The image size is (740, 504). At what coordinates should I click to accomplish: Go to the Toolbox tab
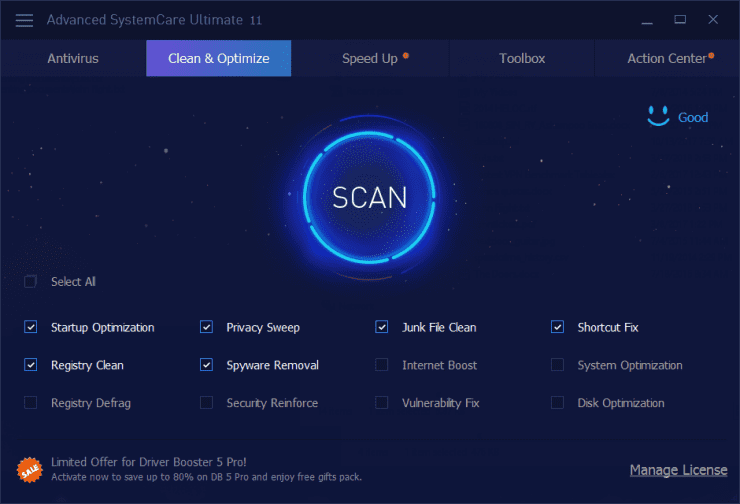point(522,59)
